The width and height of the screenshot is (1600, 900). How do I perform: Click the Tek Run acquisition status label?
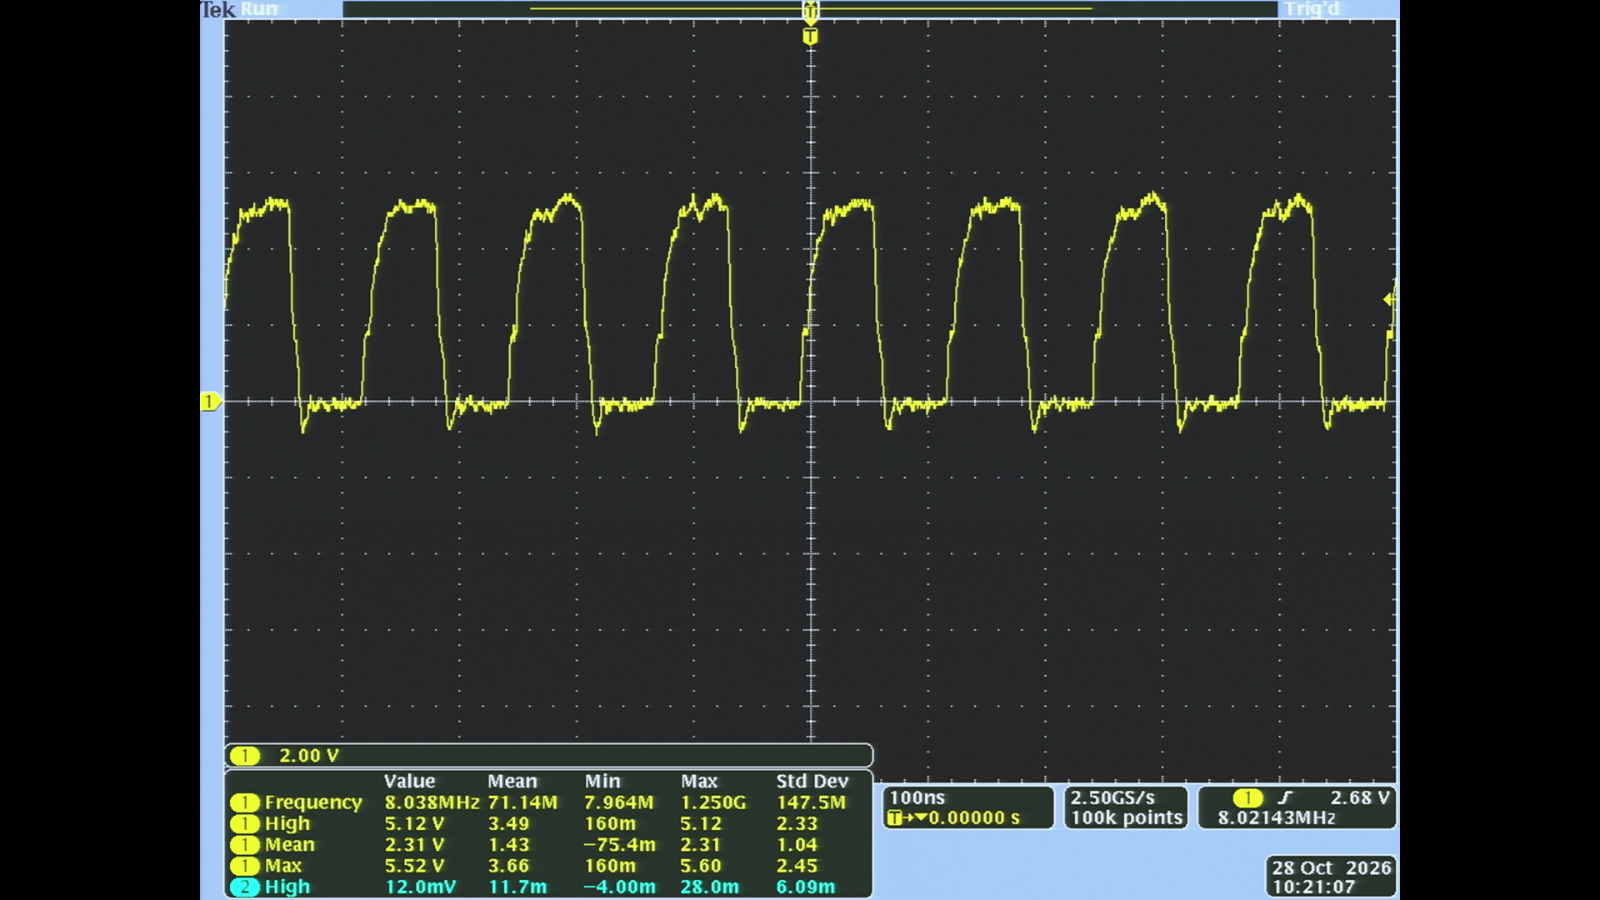click(239, 9)
